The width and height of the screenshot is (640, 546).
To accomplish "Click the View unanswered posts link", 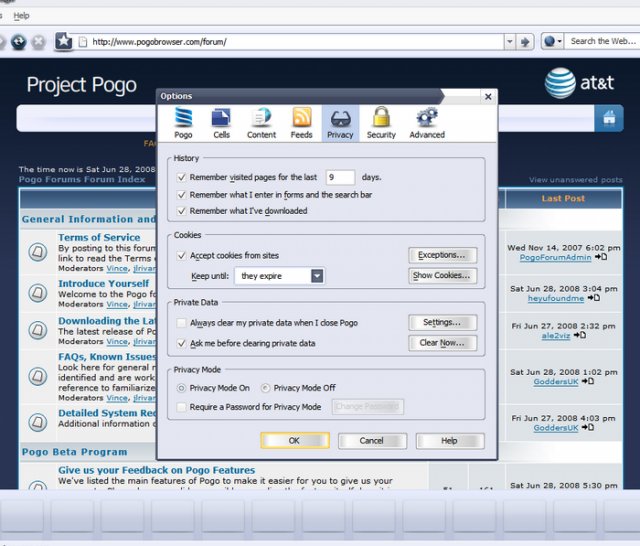I will tap(576, 180).
